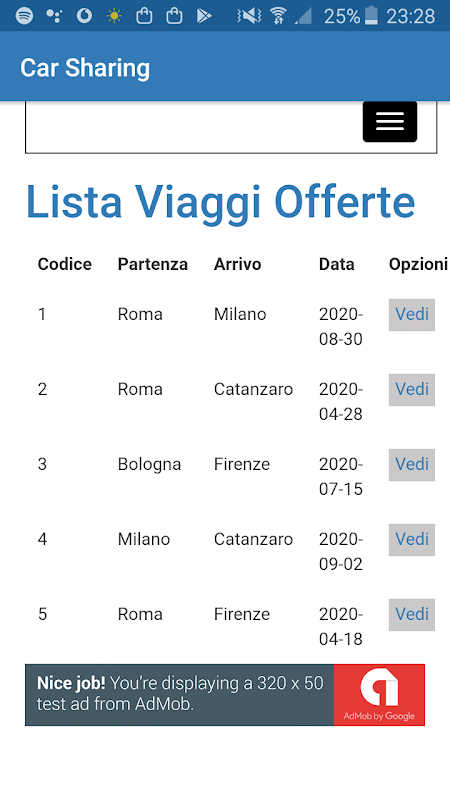Image resolution: width=450 pixels, height=800 pixels.
Task: Select the Codice column header
Action: (65, 264)
